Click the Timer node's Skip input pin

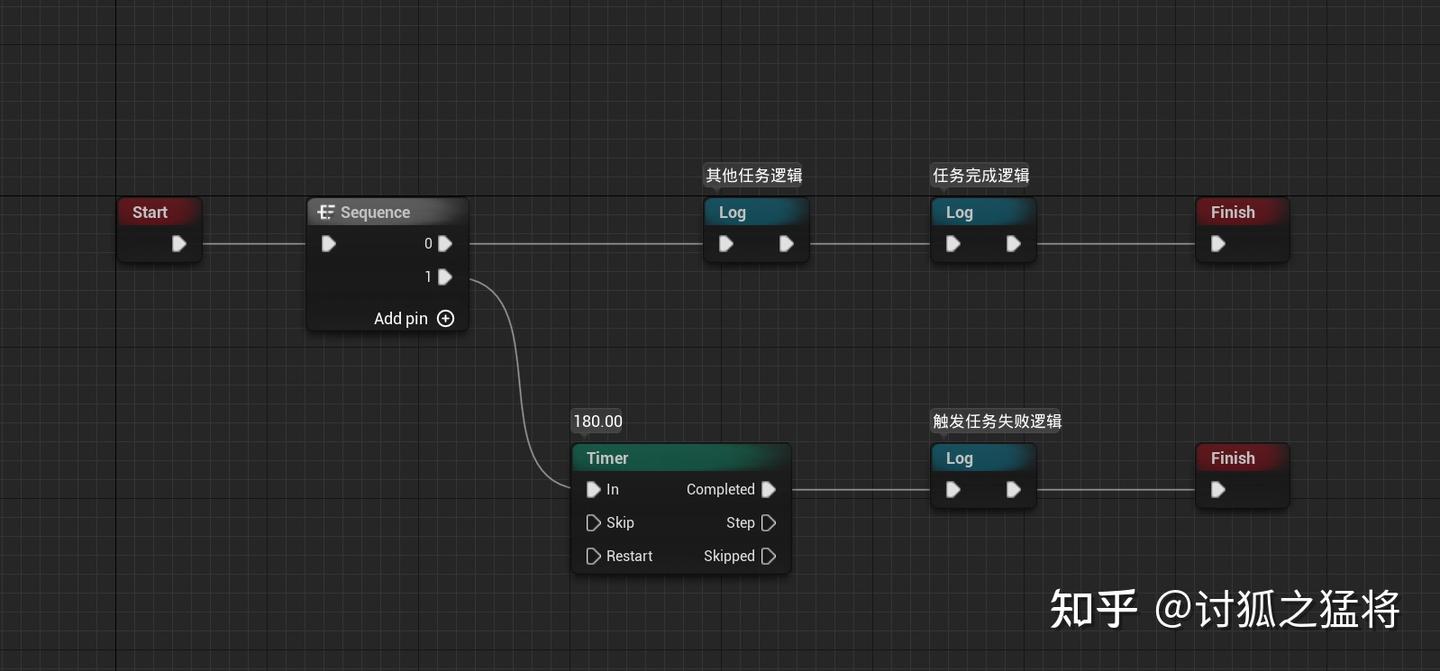594,522
